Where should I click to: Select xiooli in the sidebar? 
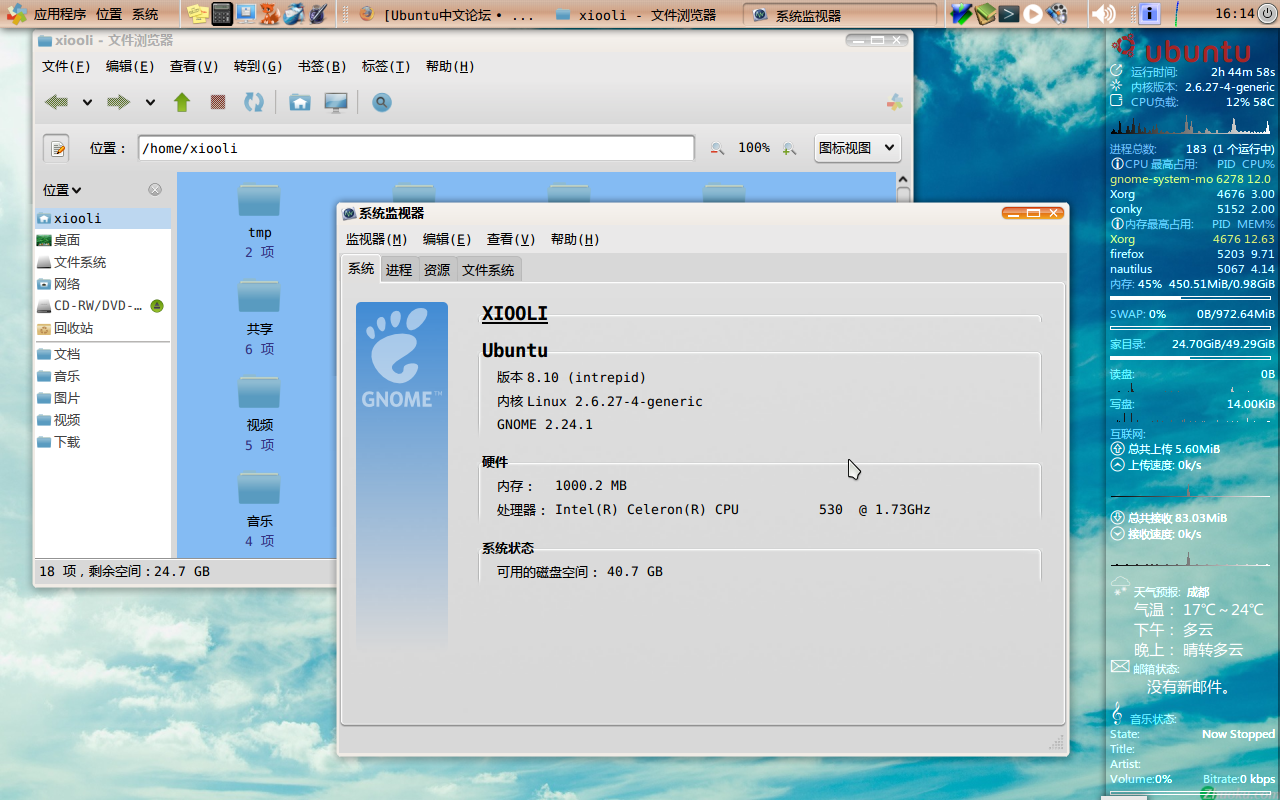coord(102,218)
